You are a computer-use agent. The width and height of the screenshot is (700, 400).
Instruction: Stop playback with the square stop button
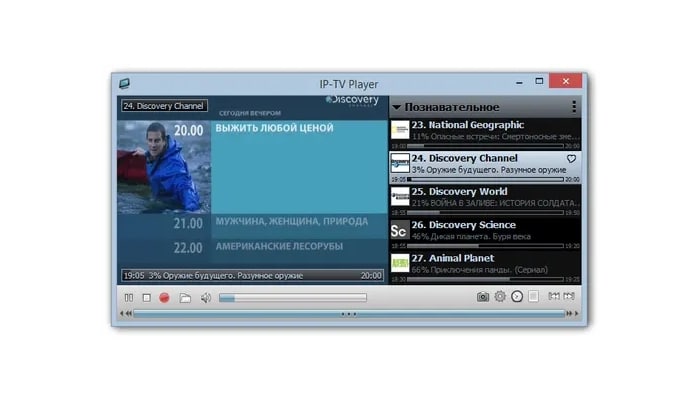click(146, 297)
